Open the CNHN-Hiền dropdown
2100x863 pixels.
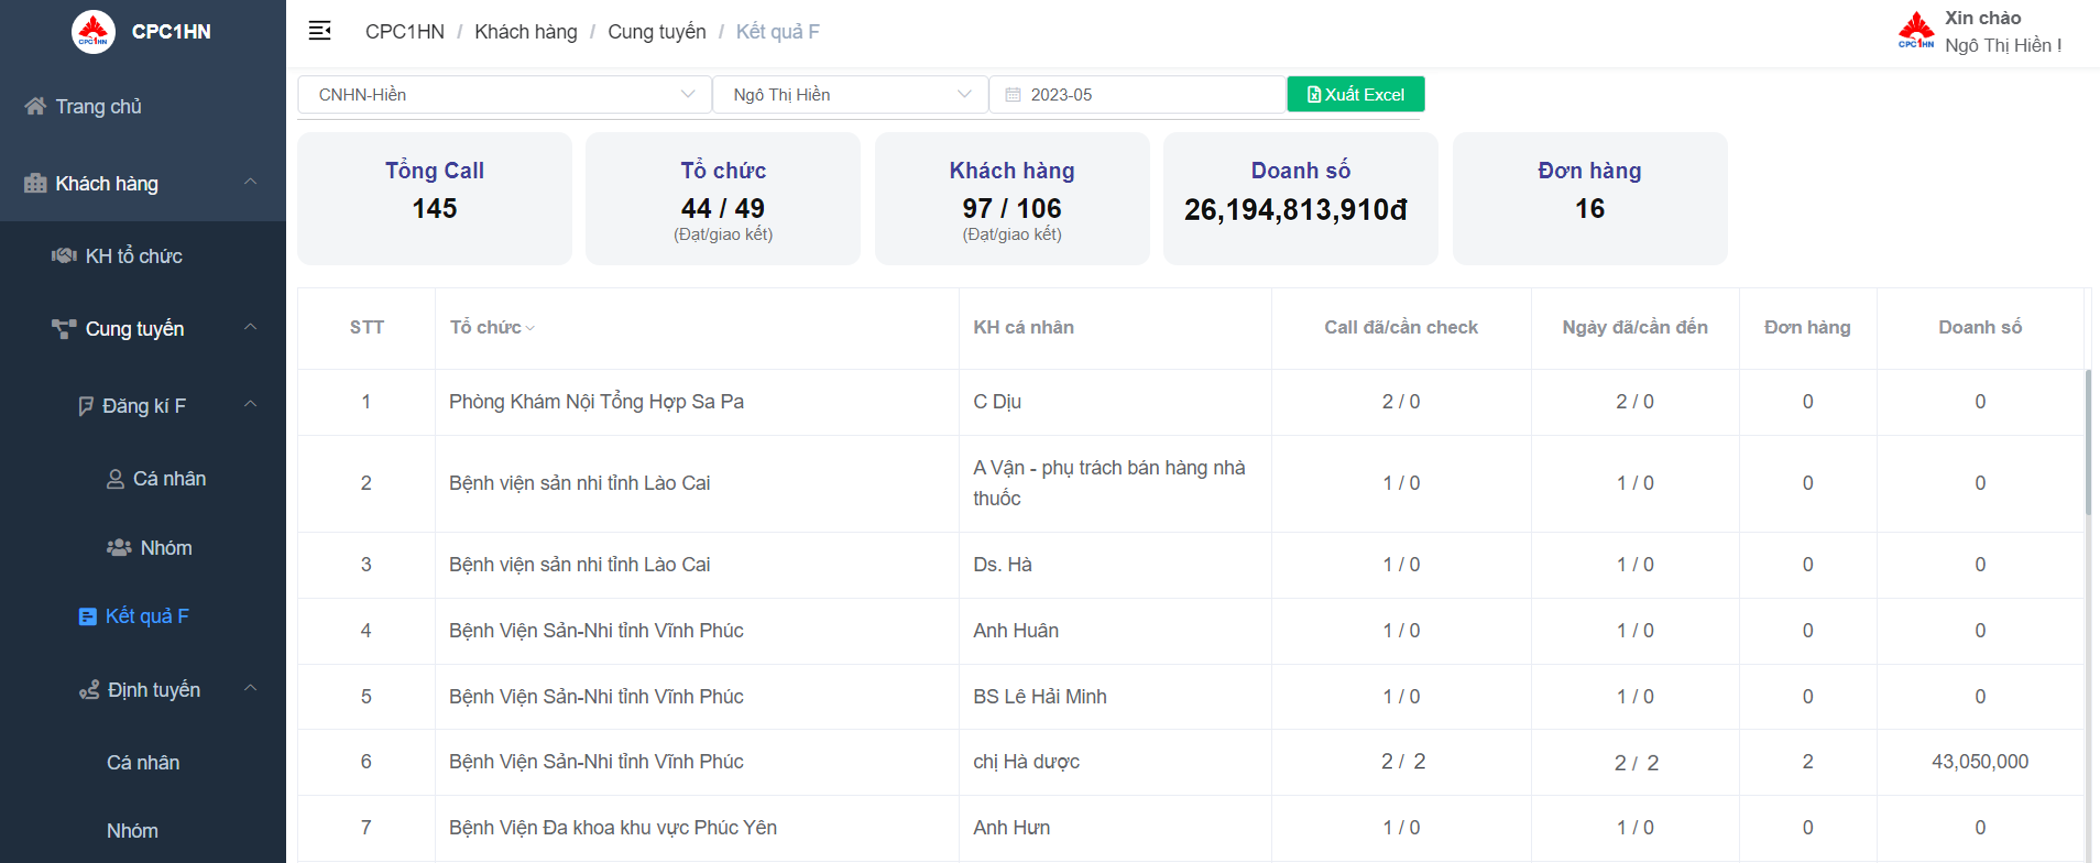(504, 95)
